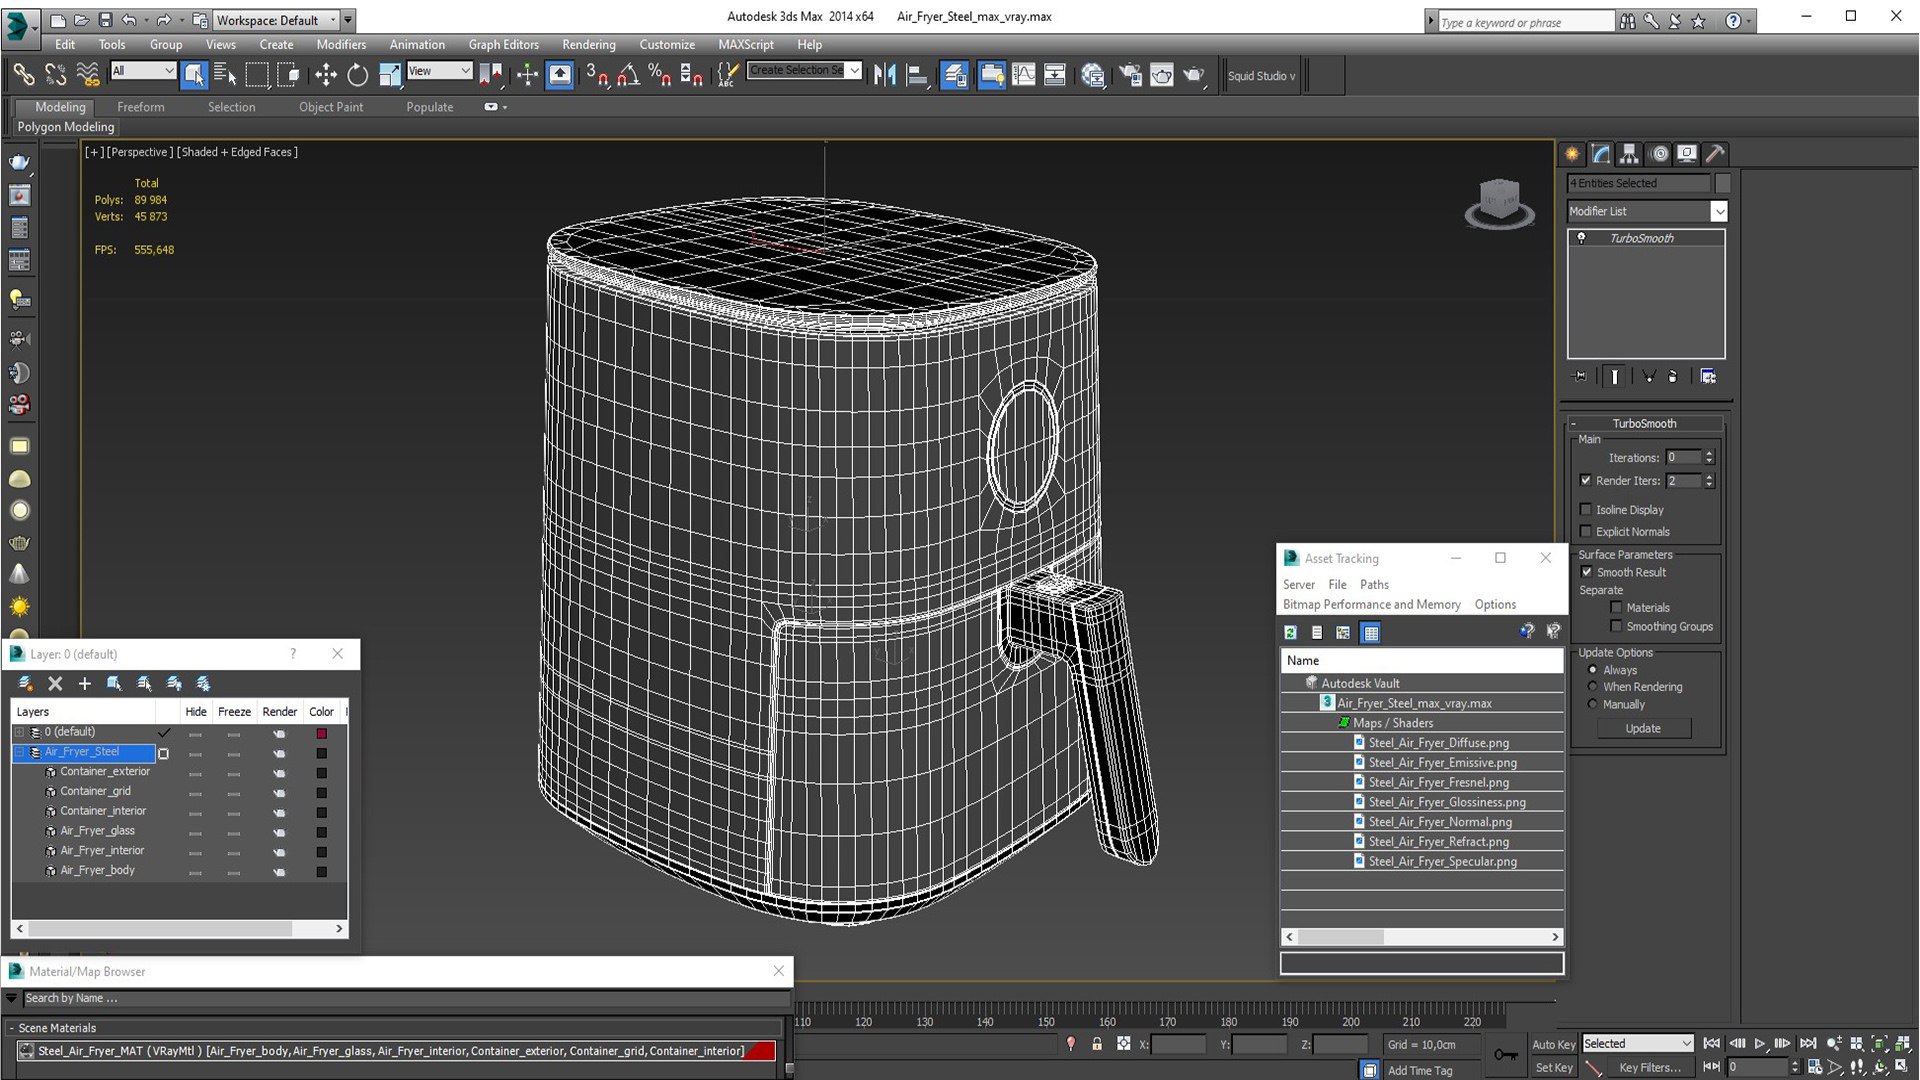Enable Isoline Display checkbox
The height and width of the screenshot is (1080, 1920).
[x=1586, y=510]
